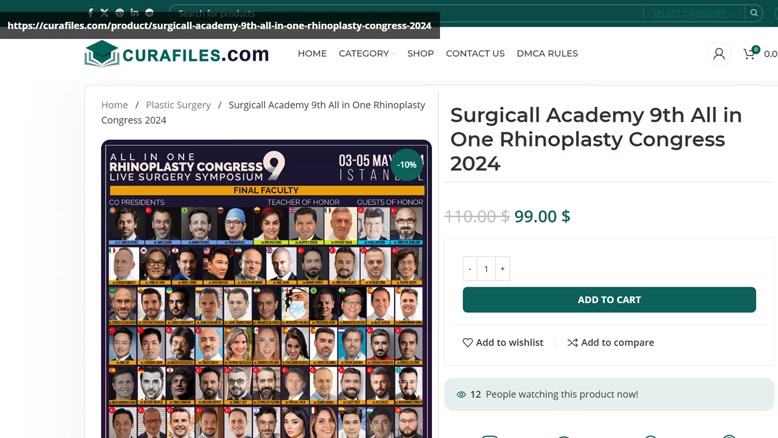Image resolution: width=778 pixels, height=438 pixels.
Task: Open the Pinterest social icon
Action: click(120, 13)
